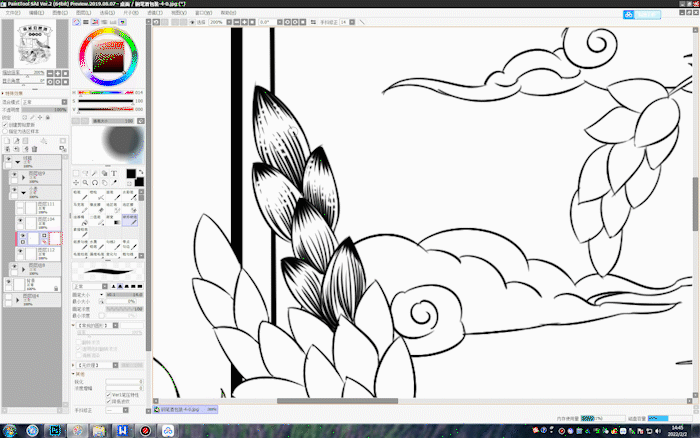Click the black foreground color swatch

point(129,173)
